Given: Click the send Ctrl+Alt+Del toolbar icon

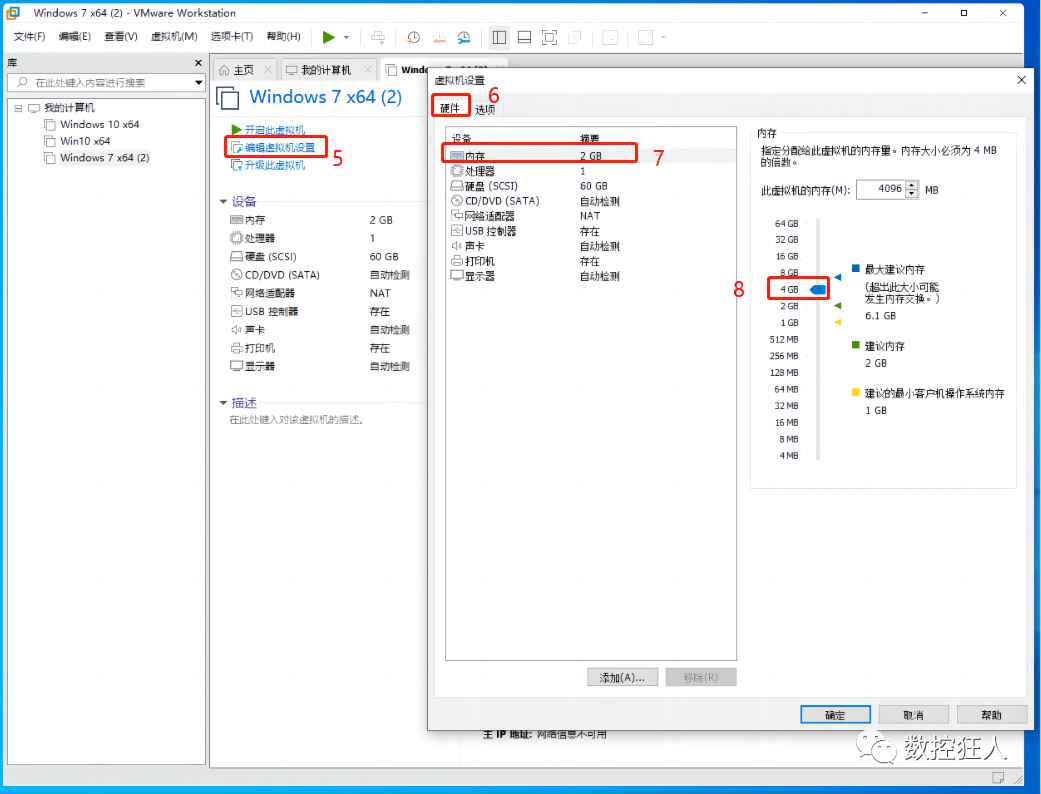Looking at the screenshot, I should point(378,37).
